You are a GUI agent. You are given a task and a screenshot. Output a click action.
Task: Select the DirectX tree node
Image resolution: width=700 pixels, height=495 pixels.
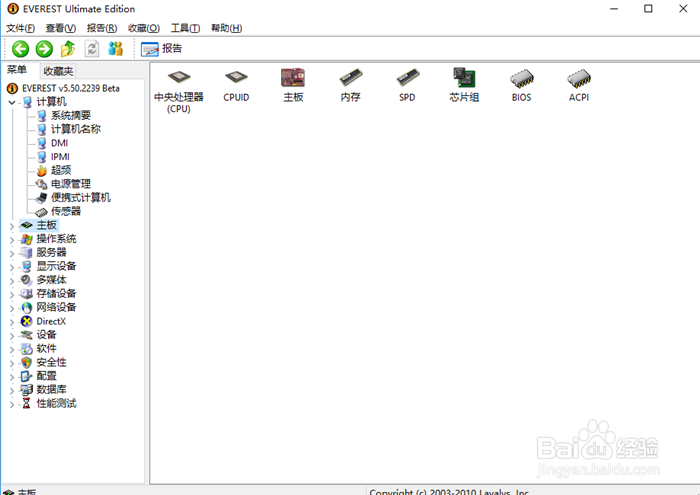43,321
